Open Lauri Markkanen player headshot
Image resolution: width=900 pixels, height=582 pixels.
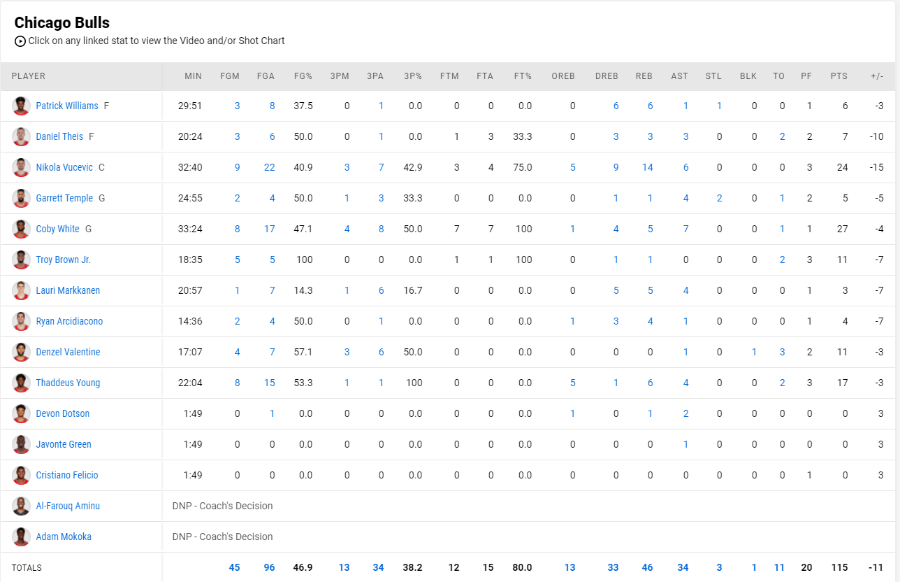point(21,290)
